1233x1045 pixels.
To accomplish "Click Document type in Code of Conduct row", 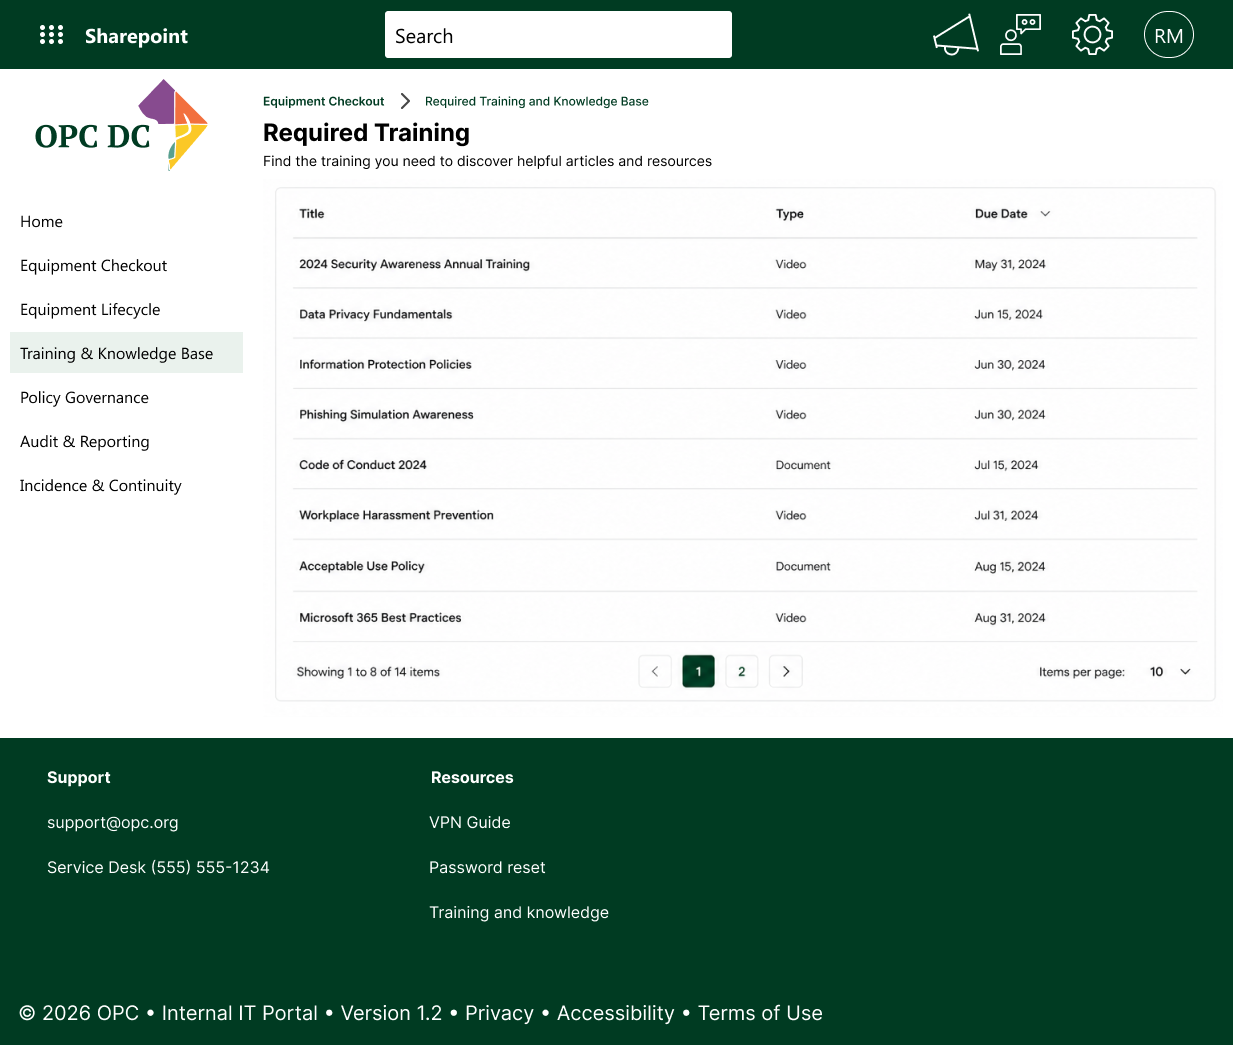I will pos(803,465).
